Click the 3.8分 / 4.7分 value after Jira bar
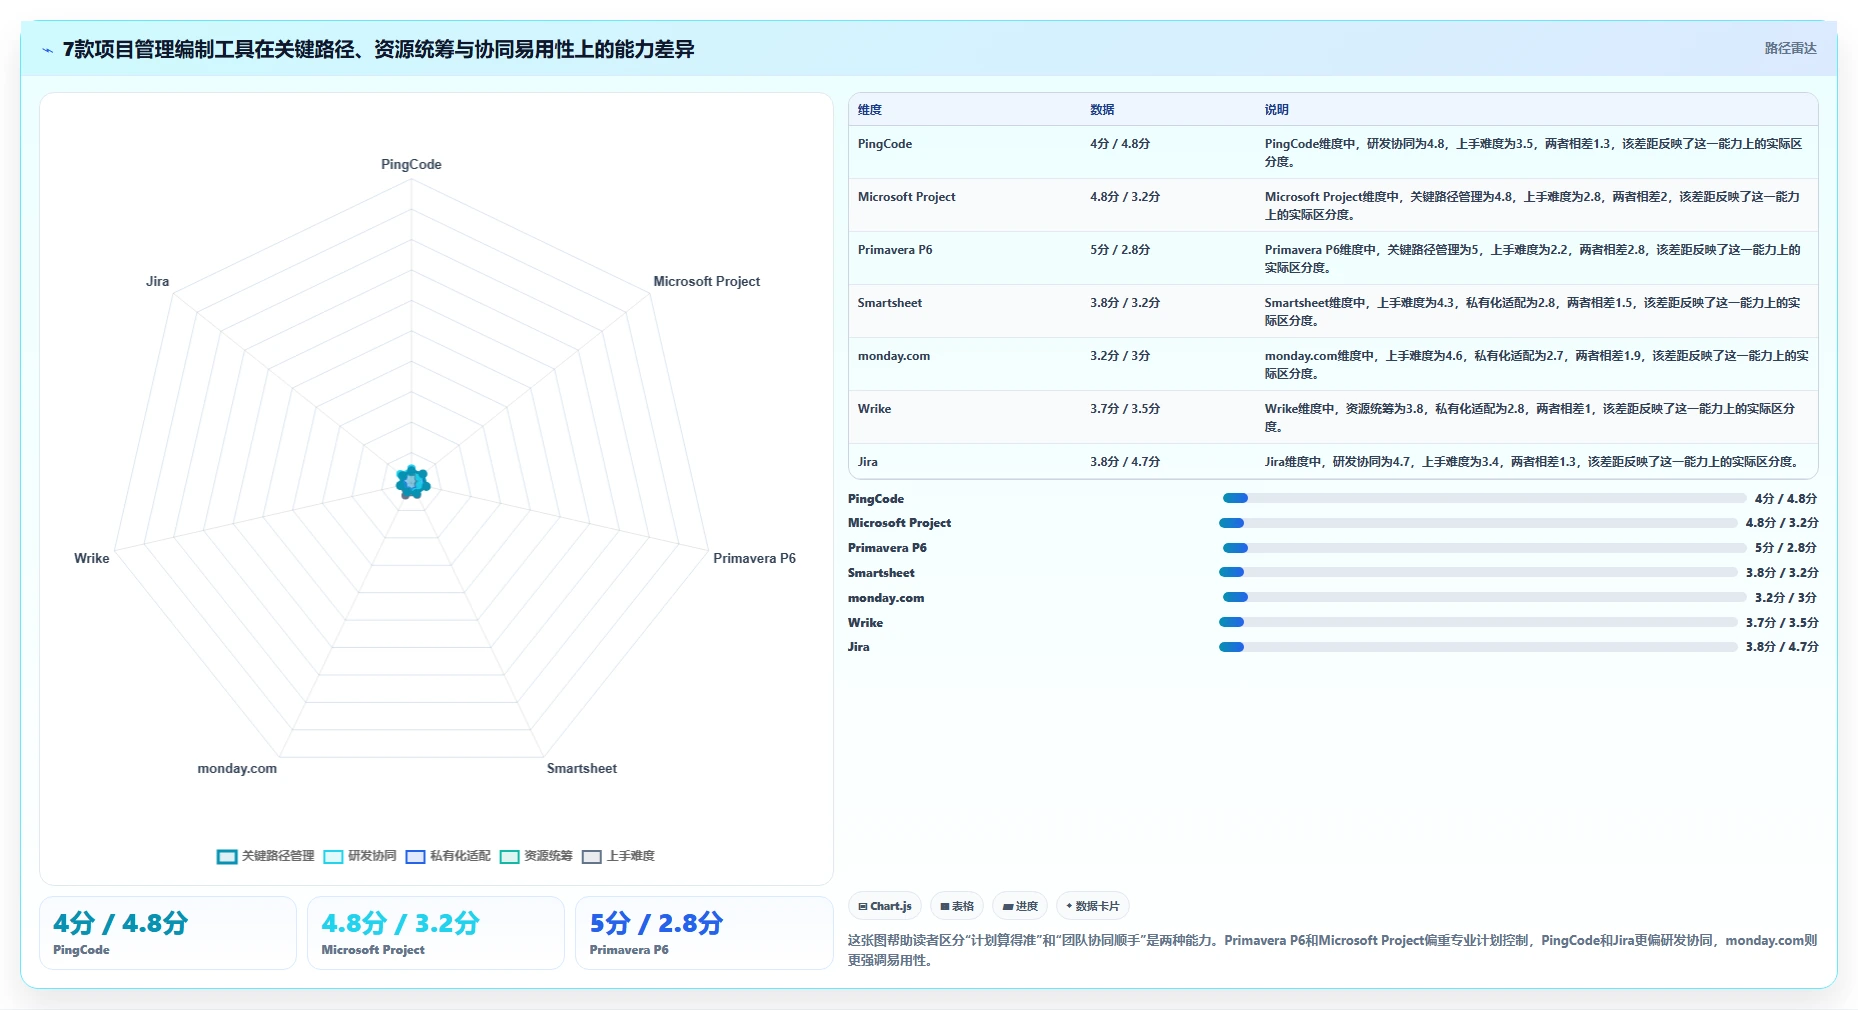This screenshot has height=1010, width=1858. 1782,647
